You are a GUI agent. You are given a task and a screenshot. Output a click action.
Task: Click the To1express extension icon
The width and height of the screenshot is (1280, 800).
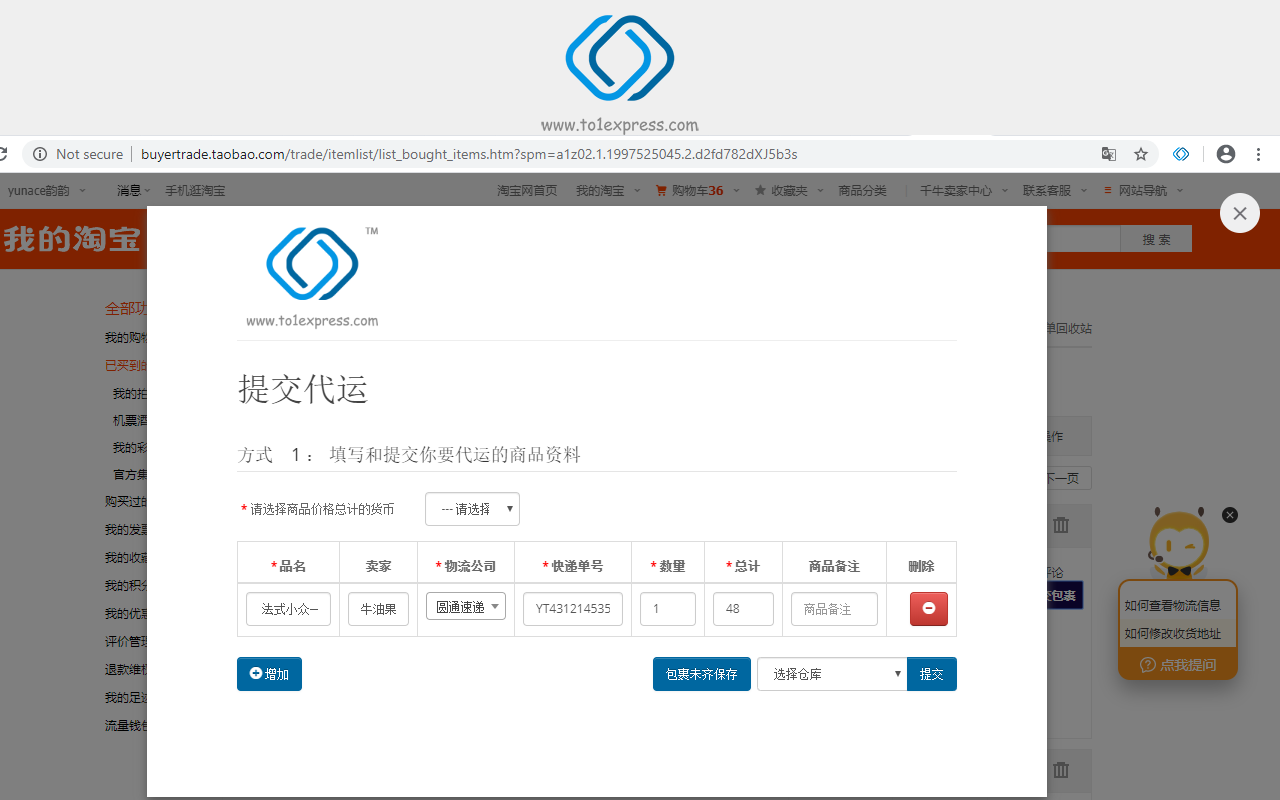tap(1181, 154)
